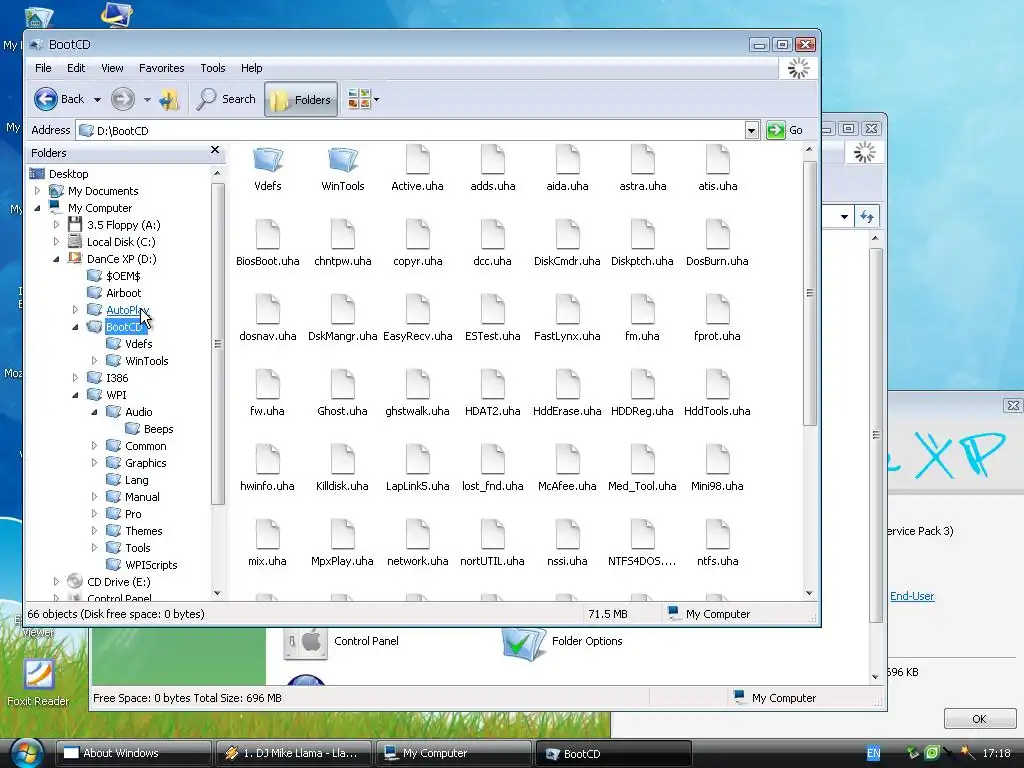Open the End-User link in About dialog

(912, 596)
